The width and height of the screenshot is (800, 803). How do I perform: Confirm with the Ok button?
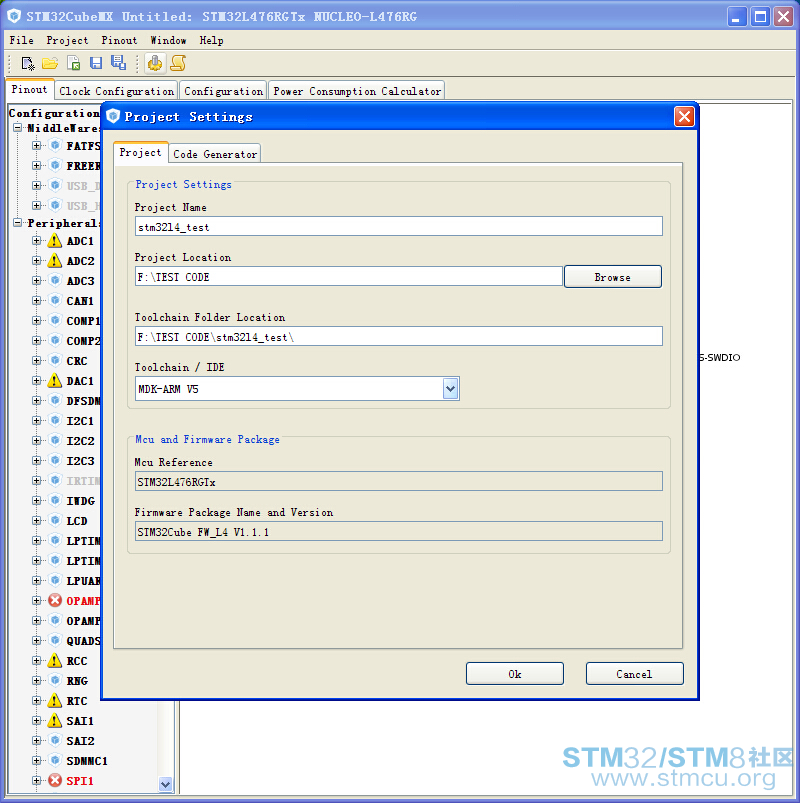coord(515,673)
